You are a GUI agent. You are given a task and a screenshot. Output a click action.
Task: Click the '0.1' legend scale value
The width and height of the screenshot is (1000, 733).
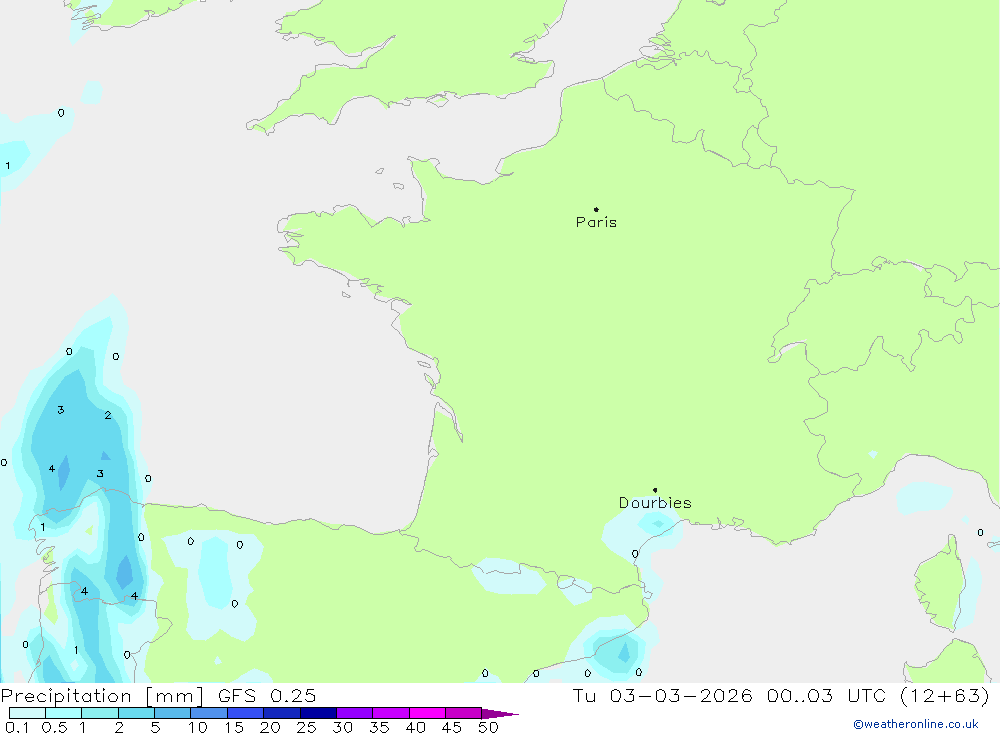(x=17, y=727)
